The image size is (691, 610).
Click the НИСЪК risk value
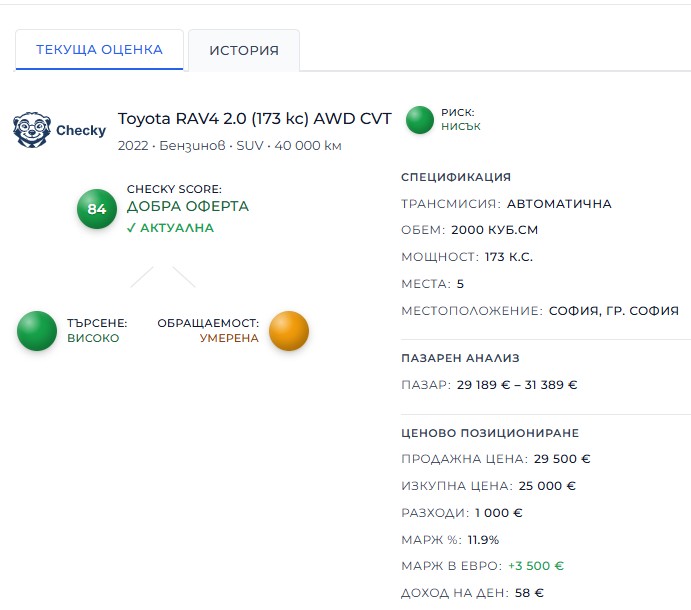pyautogui.click(x=461, y=126)
